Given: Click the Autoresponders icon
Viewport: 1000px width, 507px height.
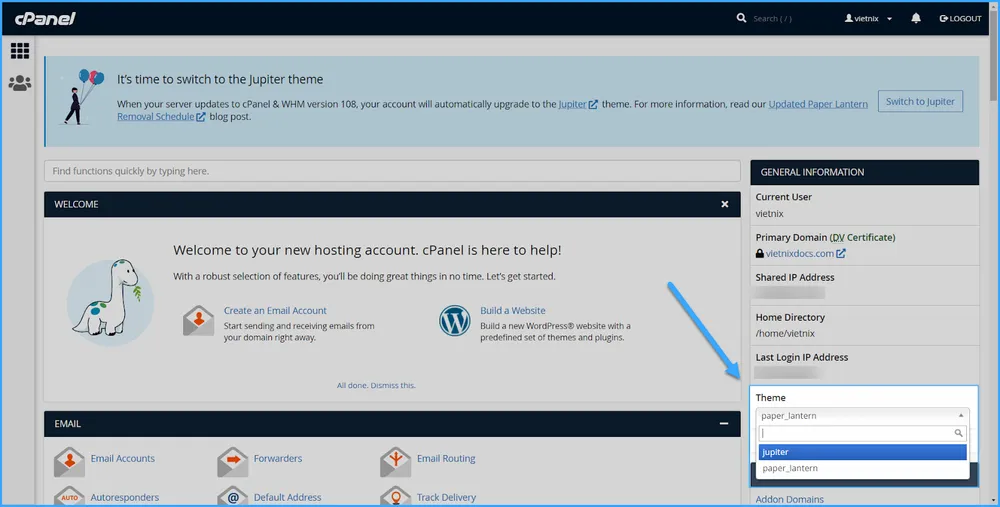Looking at the screenshot, I should coord(69,497).
